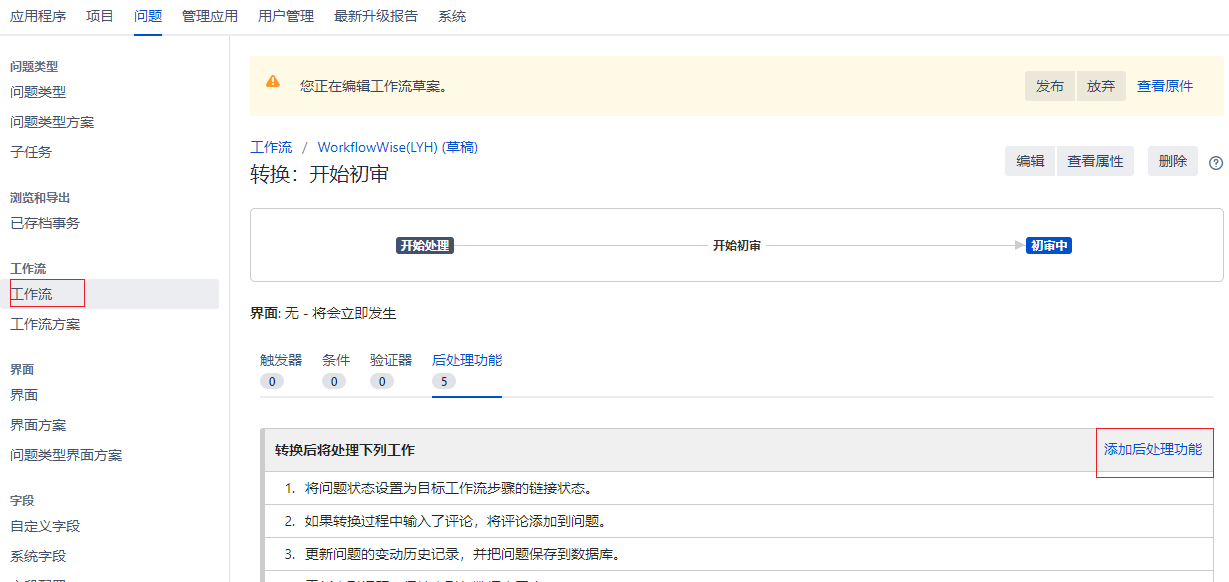Open the 系统 top menu
This screenshot has width=1229, height=582.
(452, 16)
